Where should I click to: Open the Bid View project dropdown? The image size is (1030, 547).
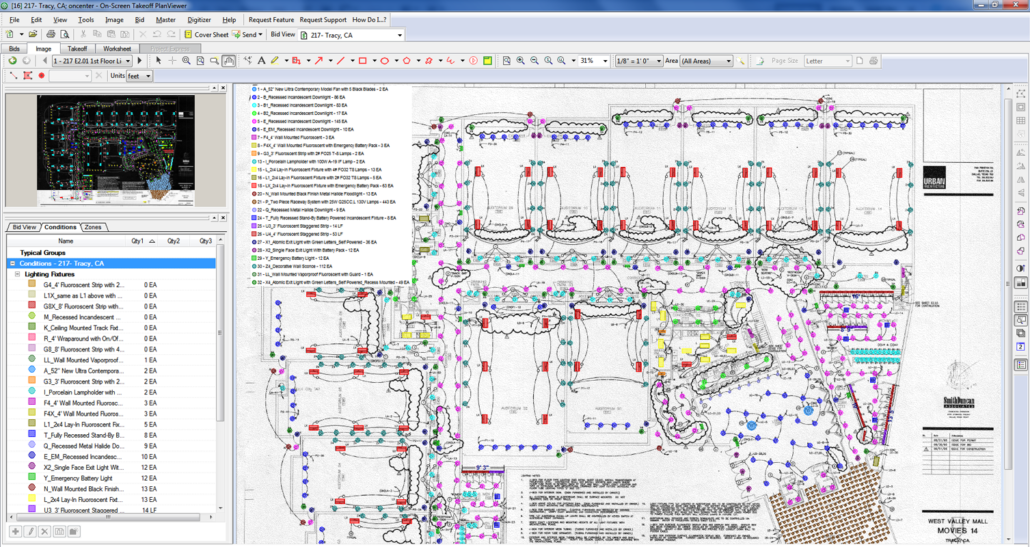point(399,35)
